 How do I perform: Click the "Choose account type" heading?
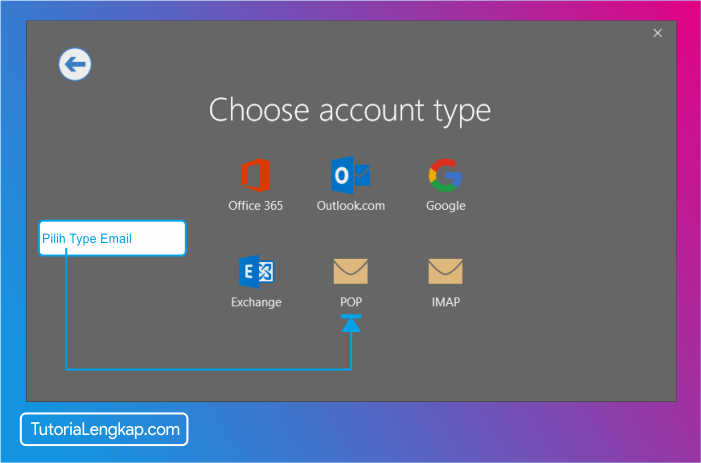tap(350, 110)
